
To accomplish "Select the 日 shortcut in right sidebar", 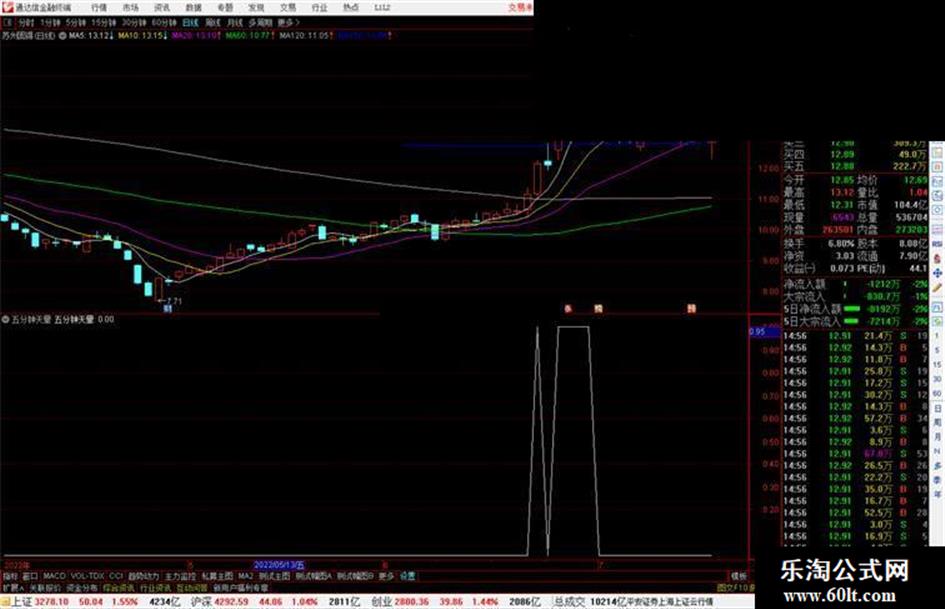I will tap(937, 409).
